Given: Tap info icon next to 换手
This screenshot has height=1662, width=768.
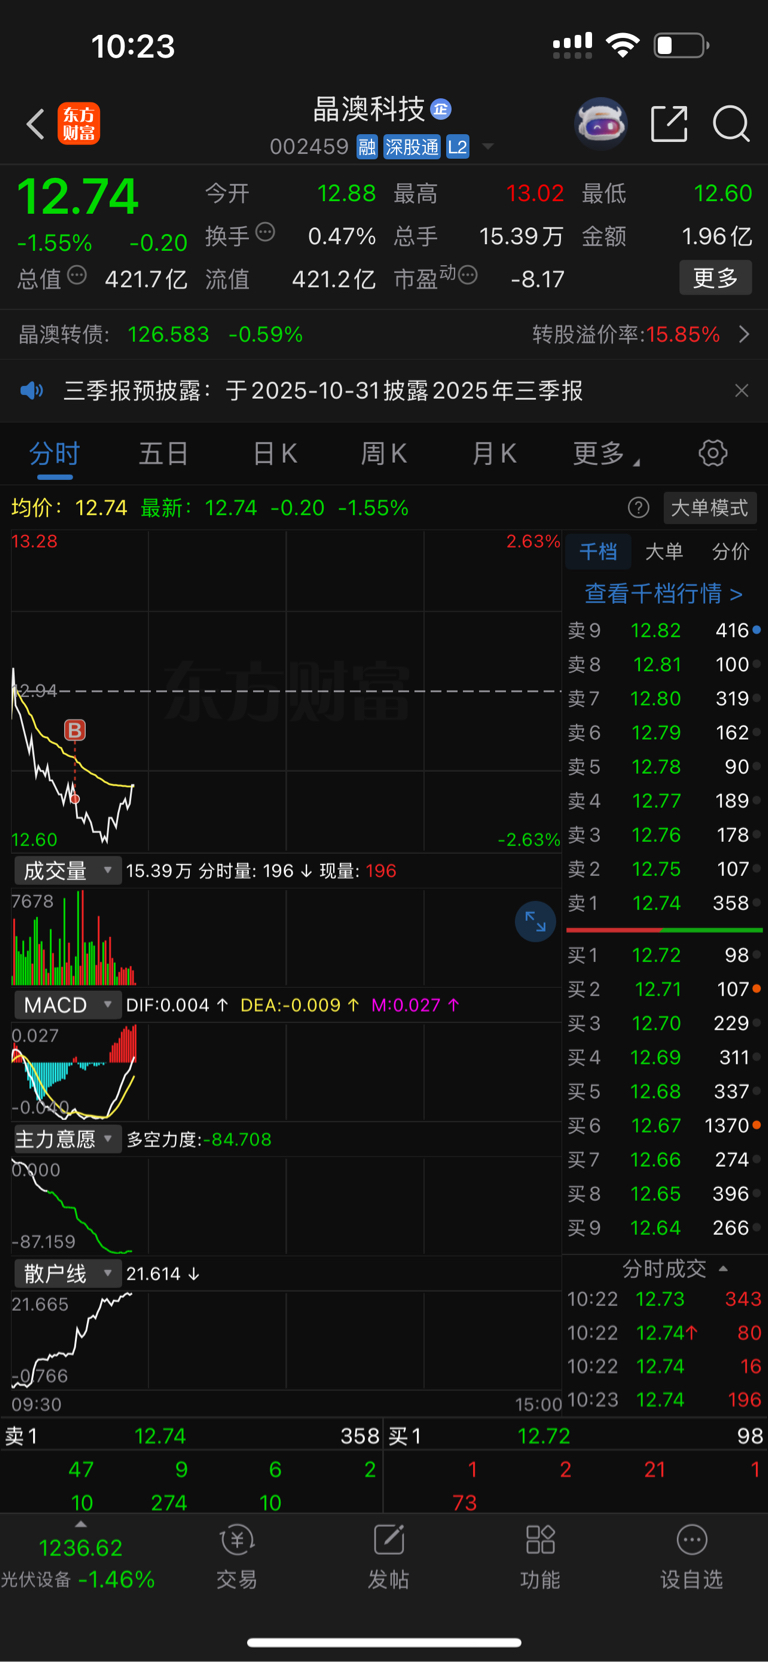Looking at the screenshot, I should pyautogui.click(x=265, y=232).
